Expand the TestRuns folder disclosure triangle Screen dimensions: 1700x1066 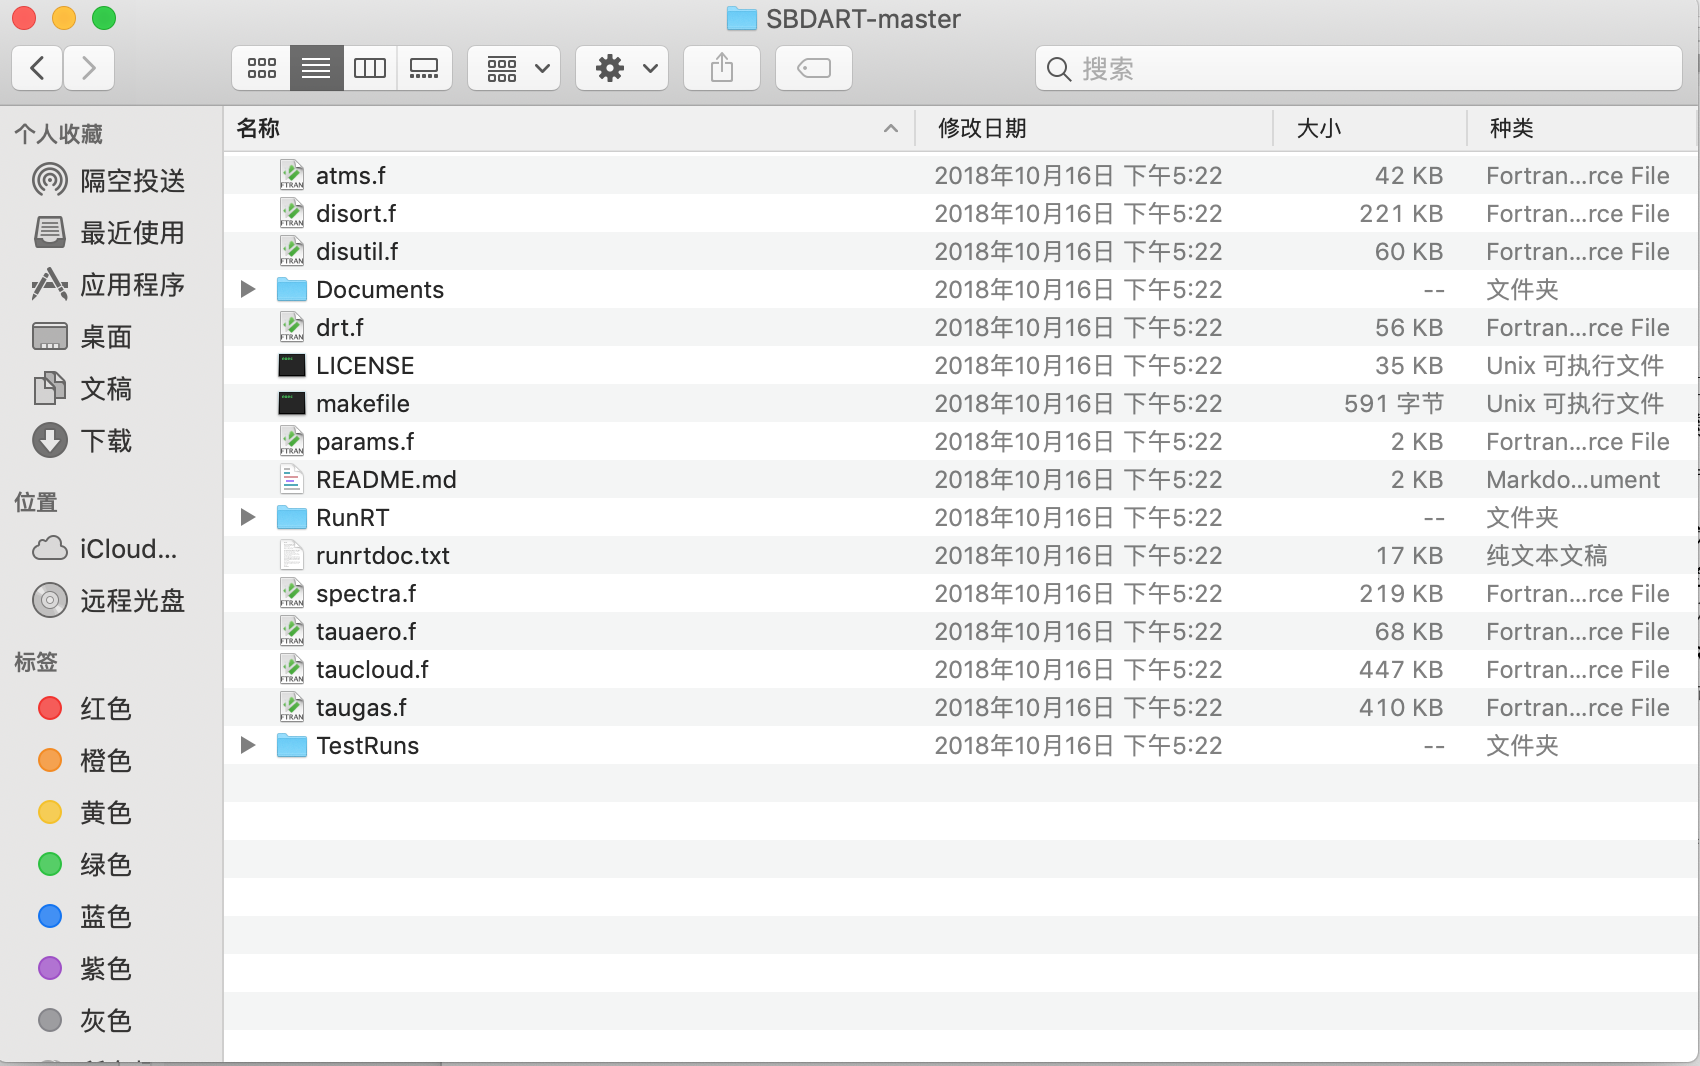(x=248, y=745)
